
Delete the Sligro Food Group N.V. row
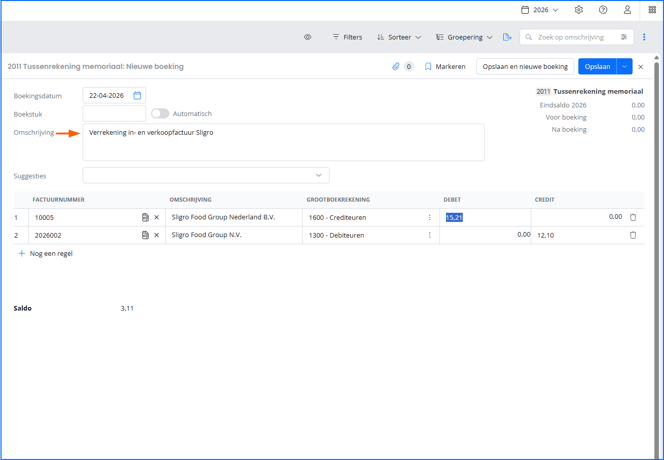[633, 235]
